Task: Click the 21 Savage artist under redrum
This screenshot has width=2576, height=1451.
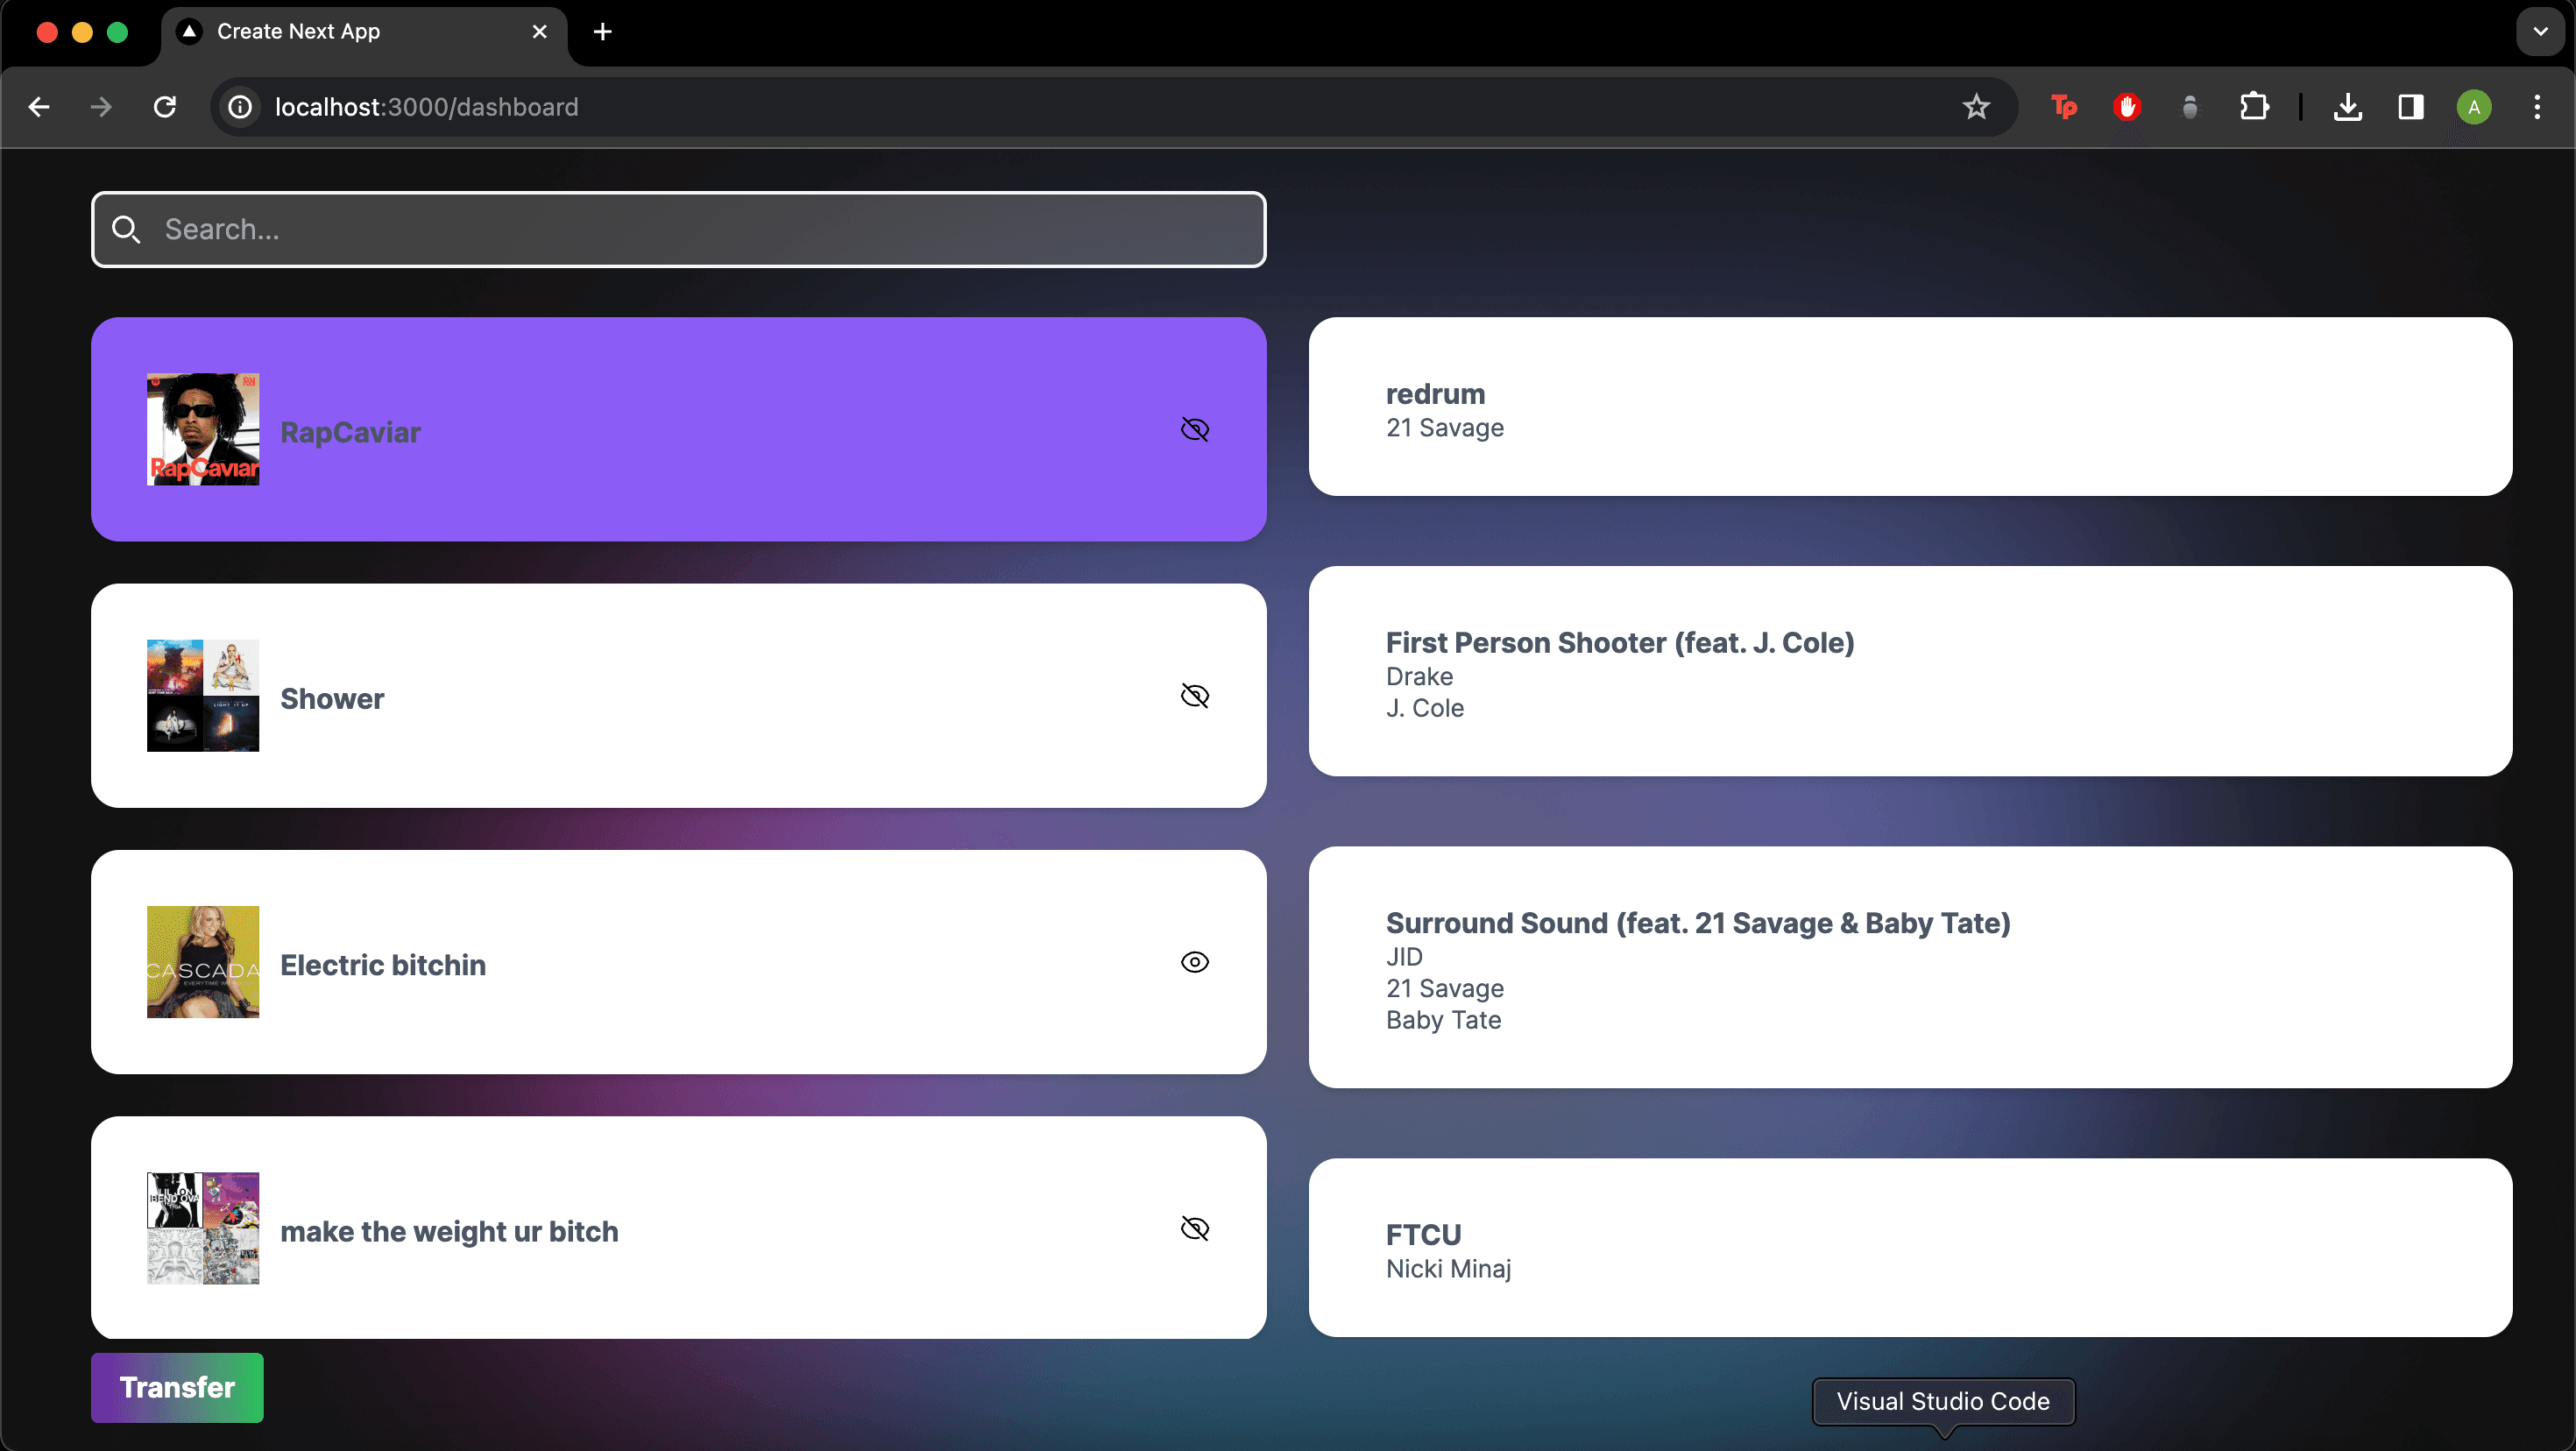Action: click(x=1445, y=428)
